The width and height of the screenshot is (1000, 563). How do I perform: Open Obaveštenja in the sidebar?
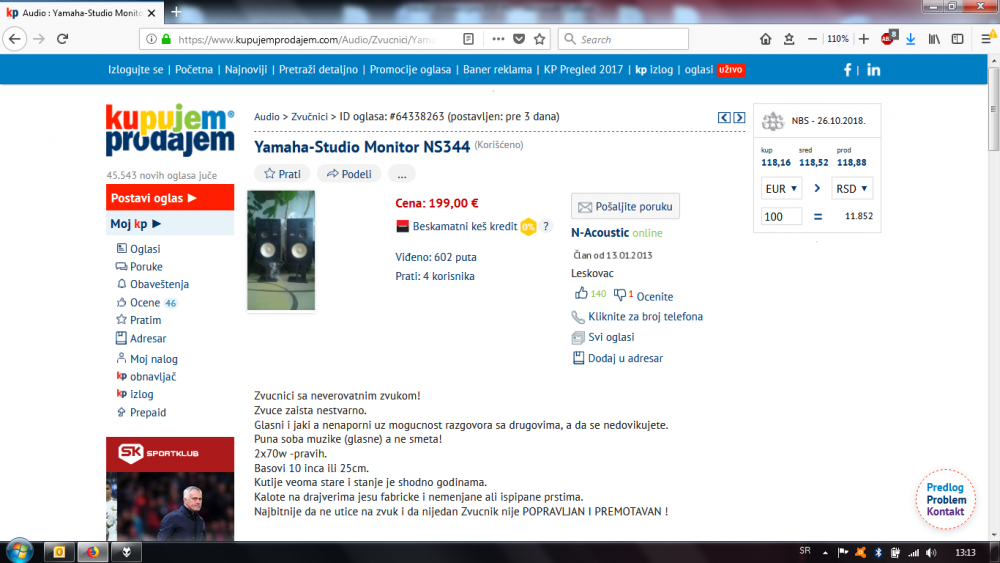click(x=159, y=284)
